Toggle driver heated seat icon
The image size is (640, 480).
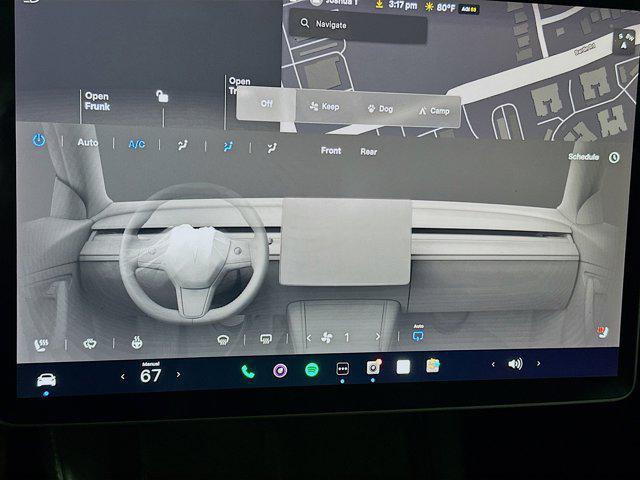coord(41,345)
